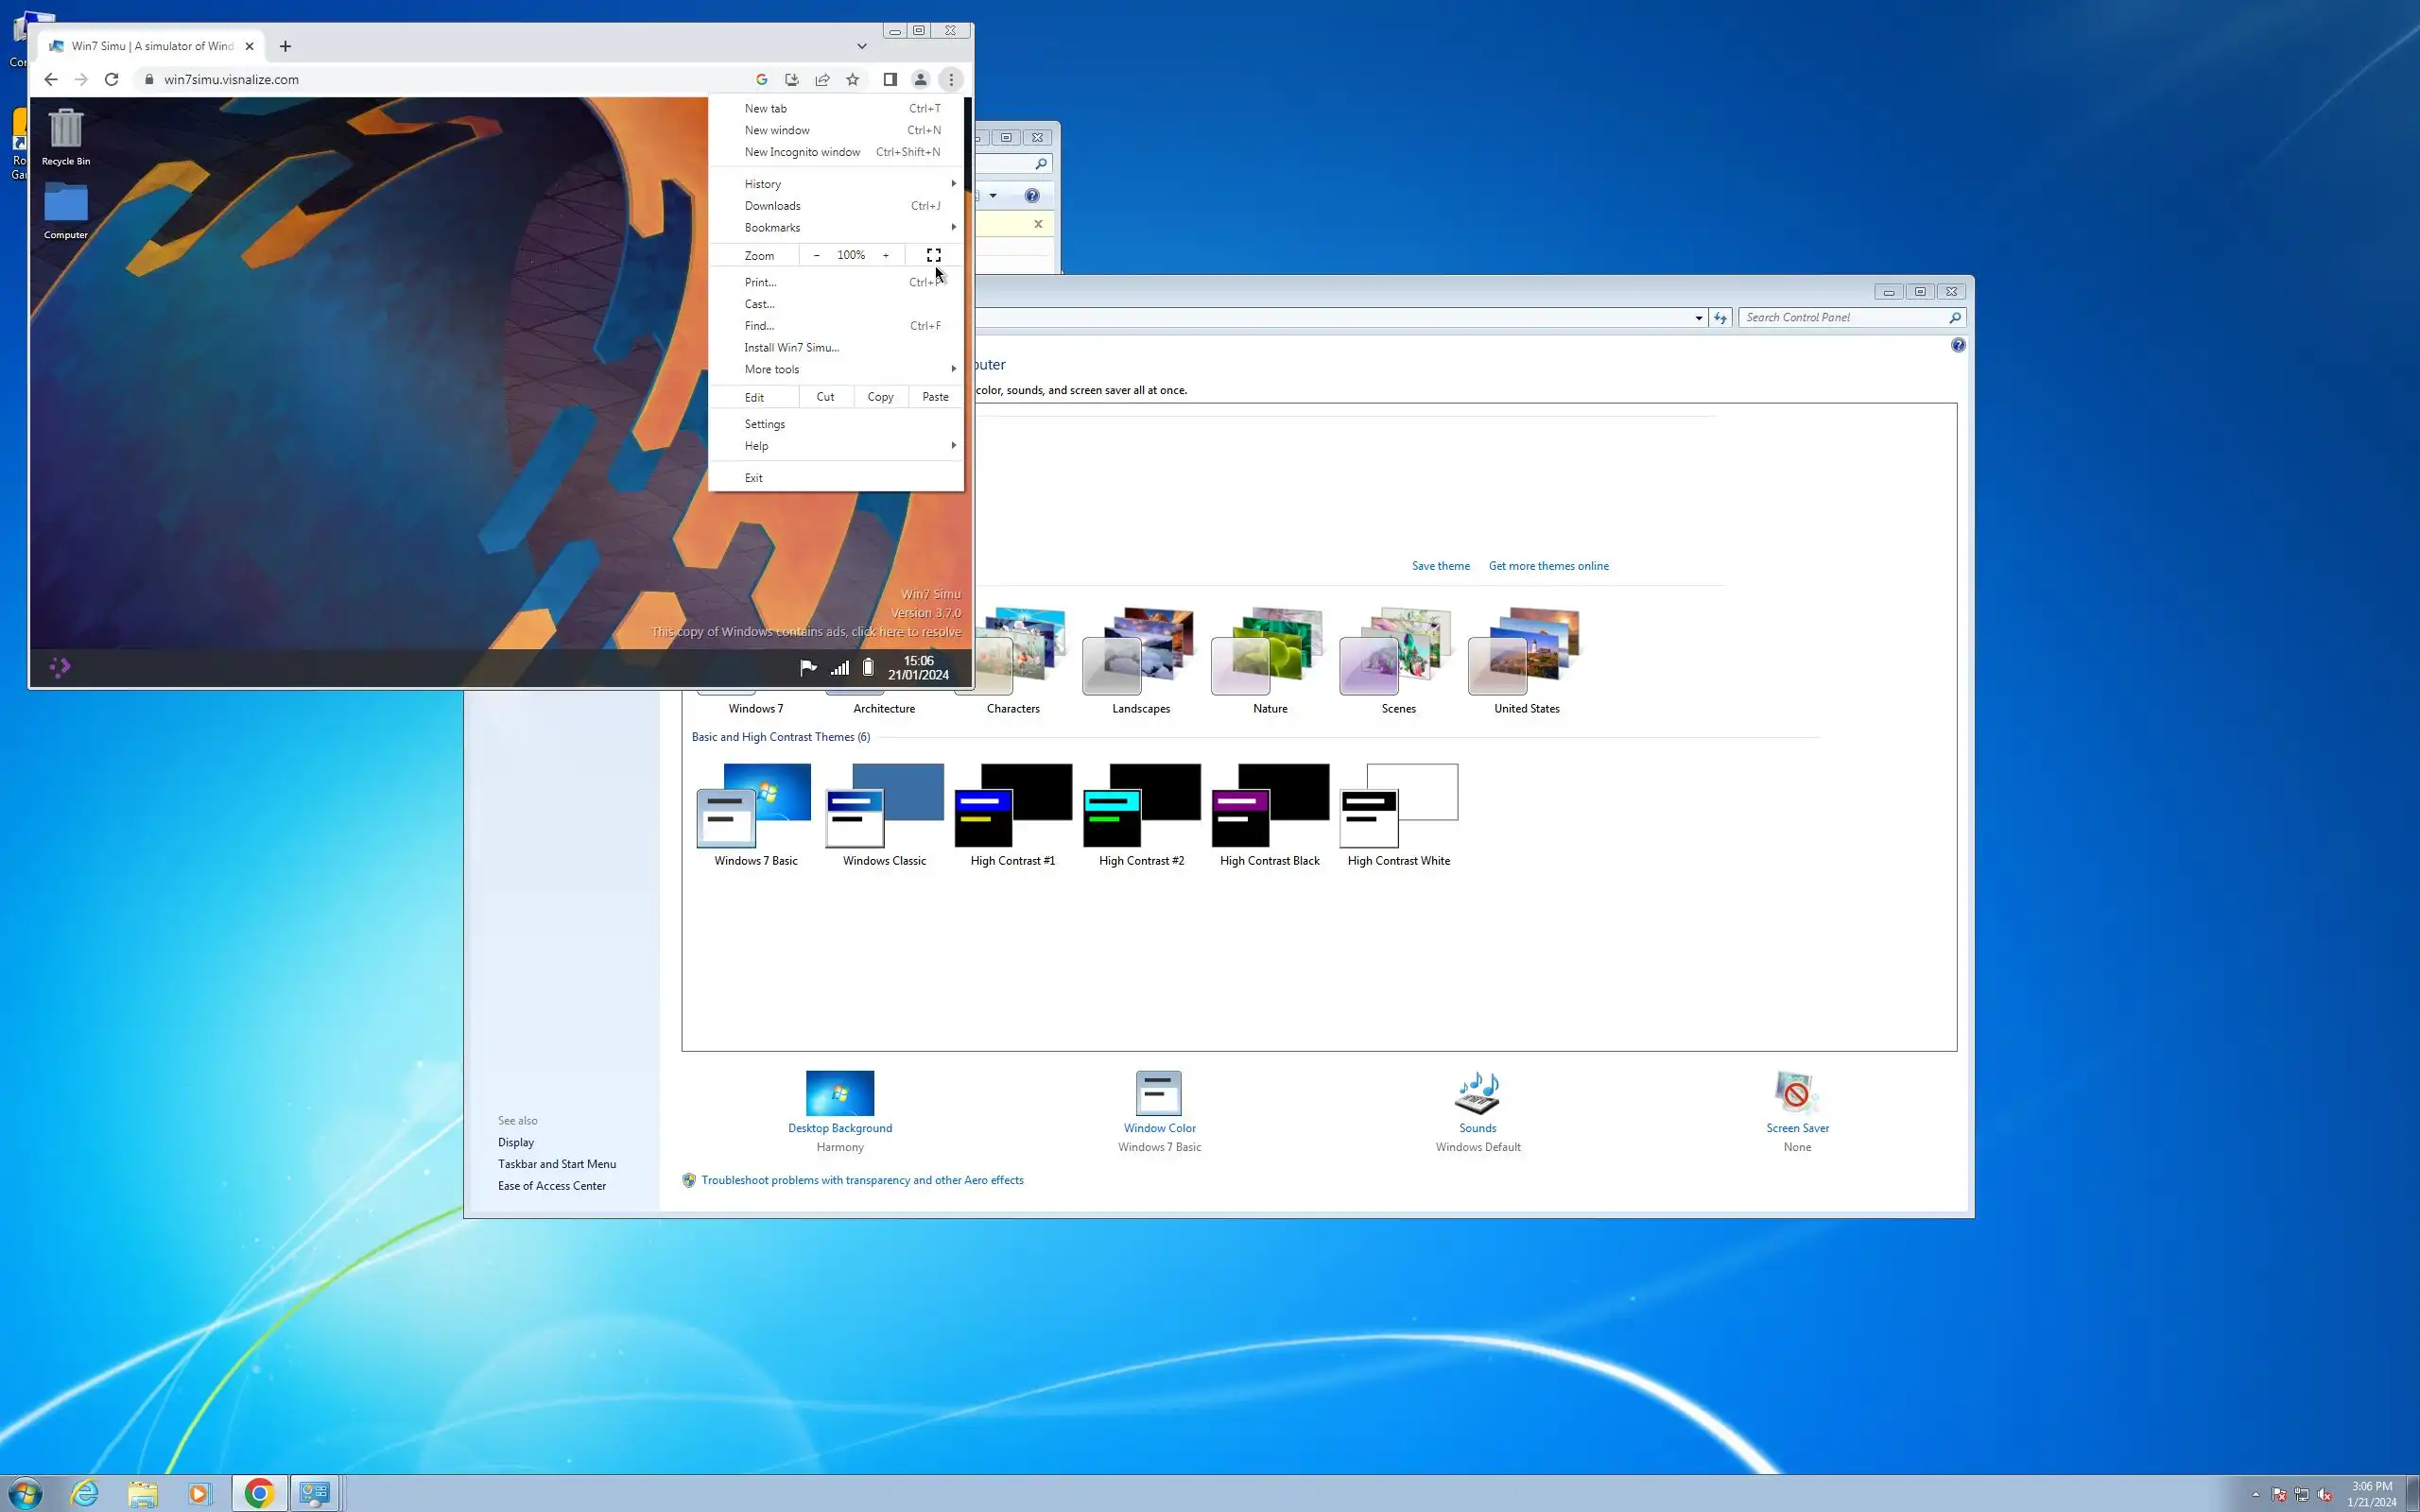The width and height of the screenshot is (2420, 1512).
Task: Click Get more themes online link
Action: coord(1548,566)
